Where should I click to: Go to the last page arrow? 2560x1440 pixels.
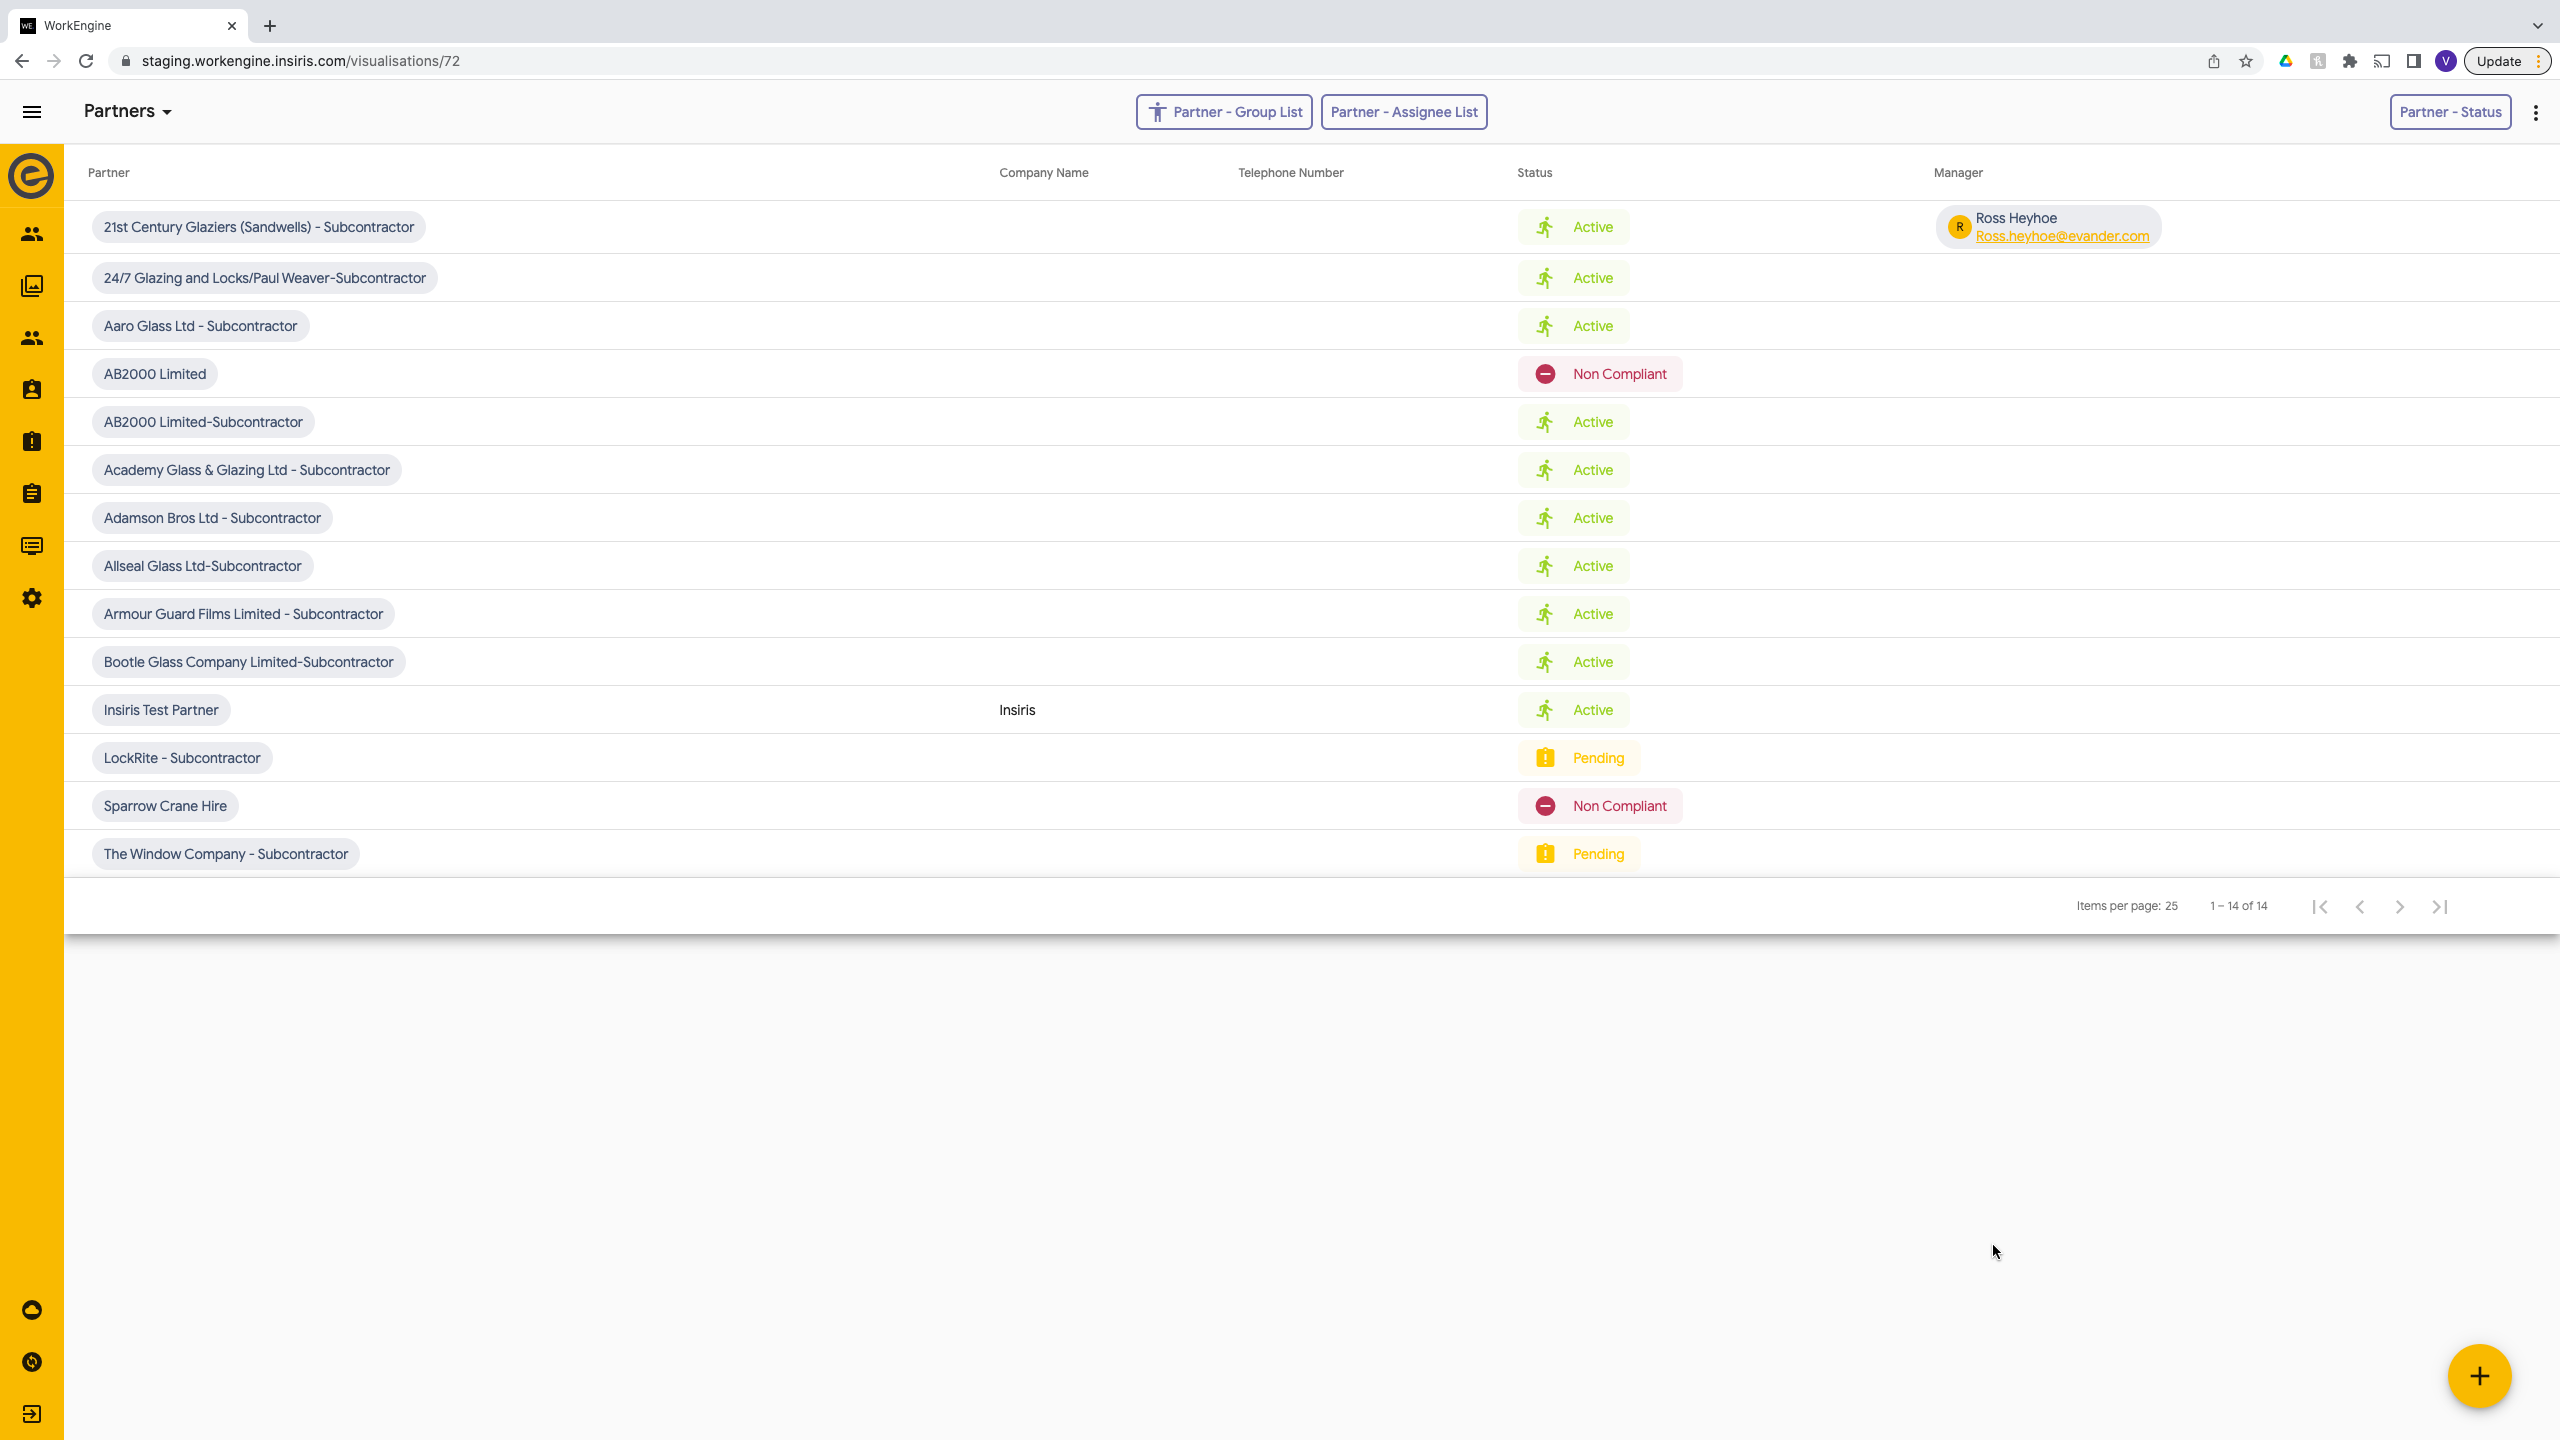[2440, 907]
